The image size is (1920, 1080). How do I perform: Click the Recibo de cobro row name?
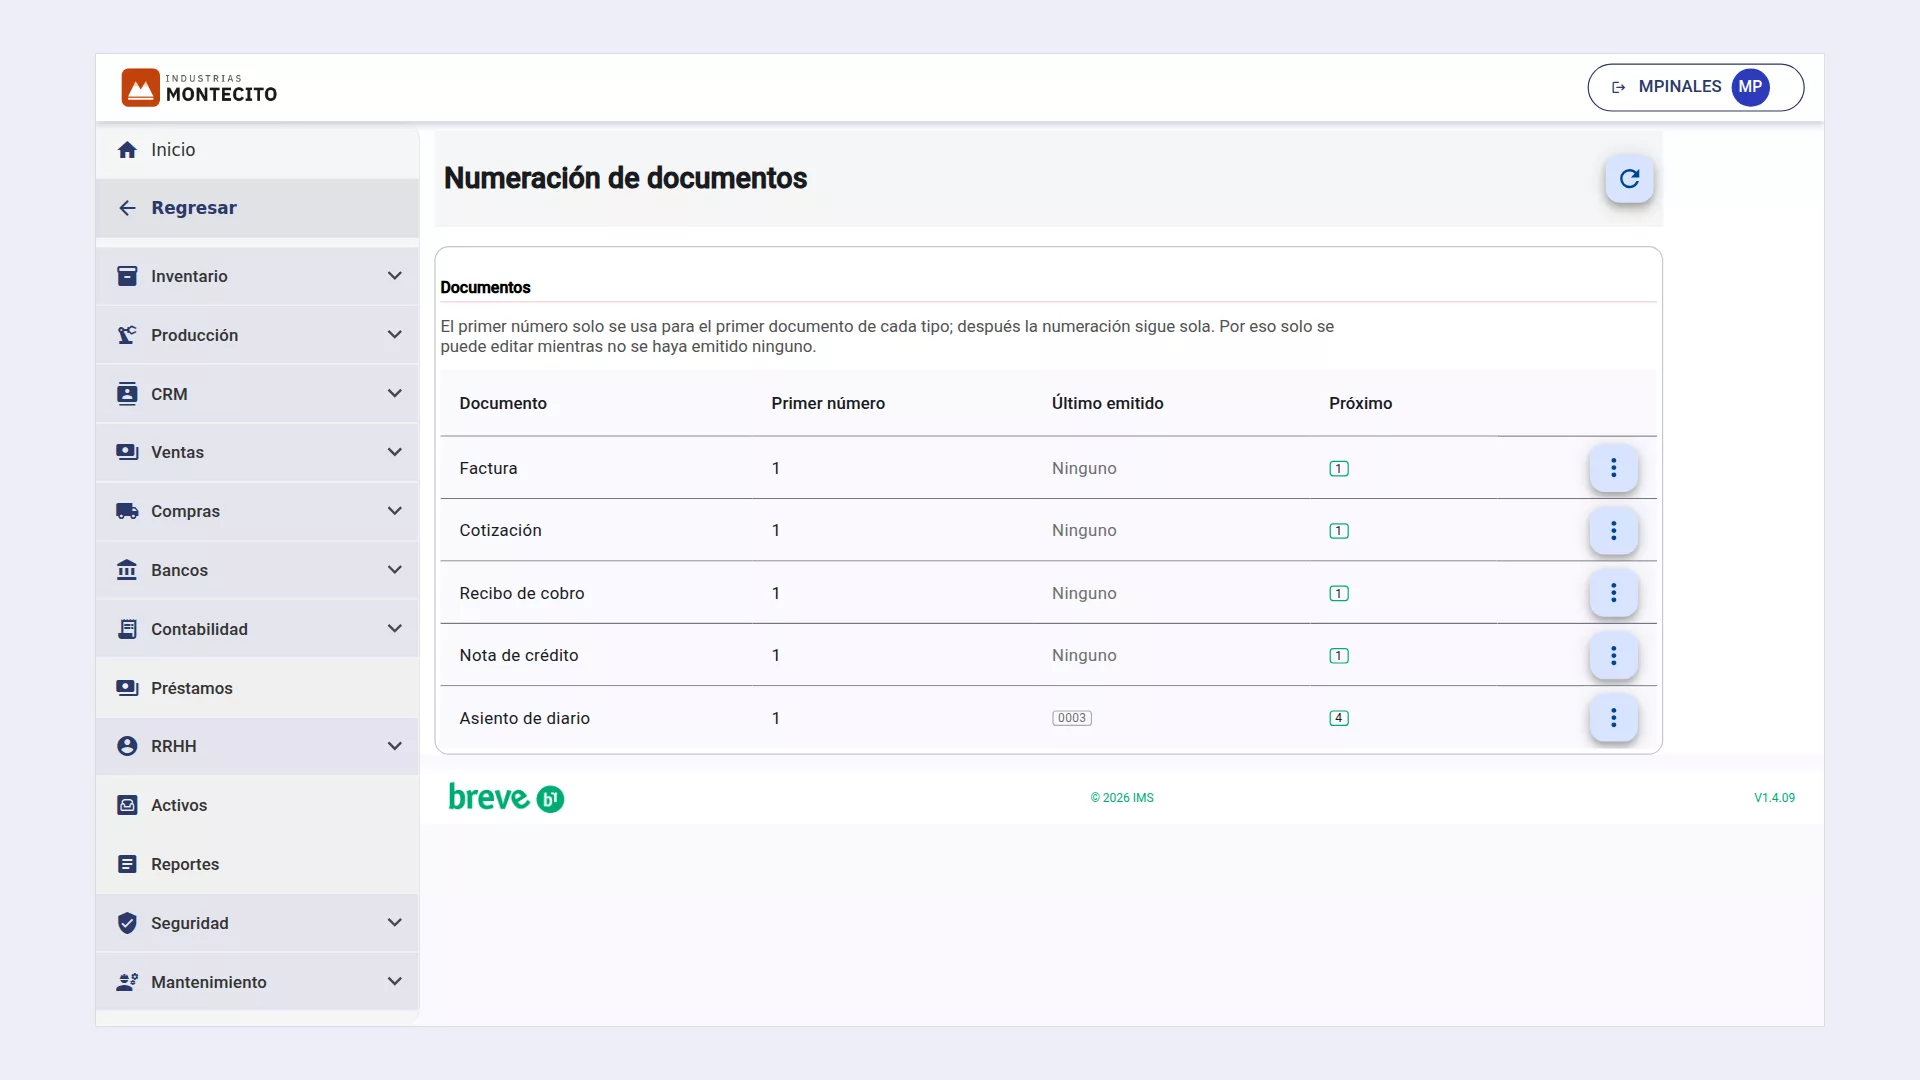pos(521,593)
